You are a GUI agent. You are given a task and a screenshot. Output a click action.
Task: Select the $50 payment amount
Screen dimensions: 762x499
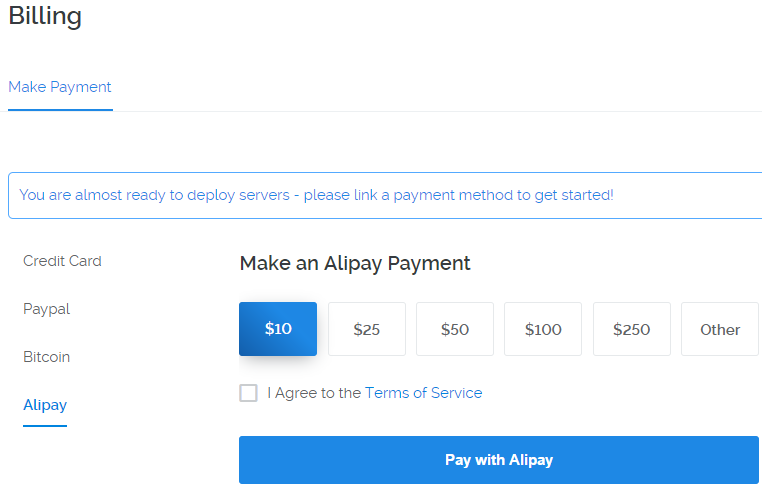(x=455, y=329)
